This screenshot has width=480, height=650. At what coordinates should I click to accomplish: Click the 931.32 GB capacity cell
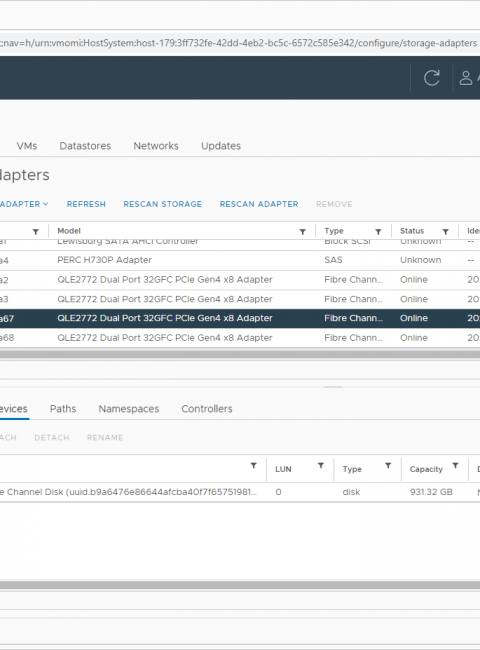(431, 492)
